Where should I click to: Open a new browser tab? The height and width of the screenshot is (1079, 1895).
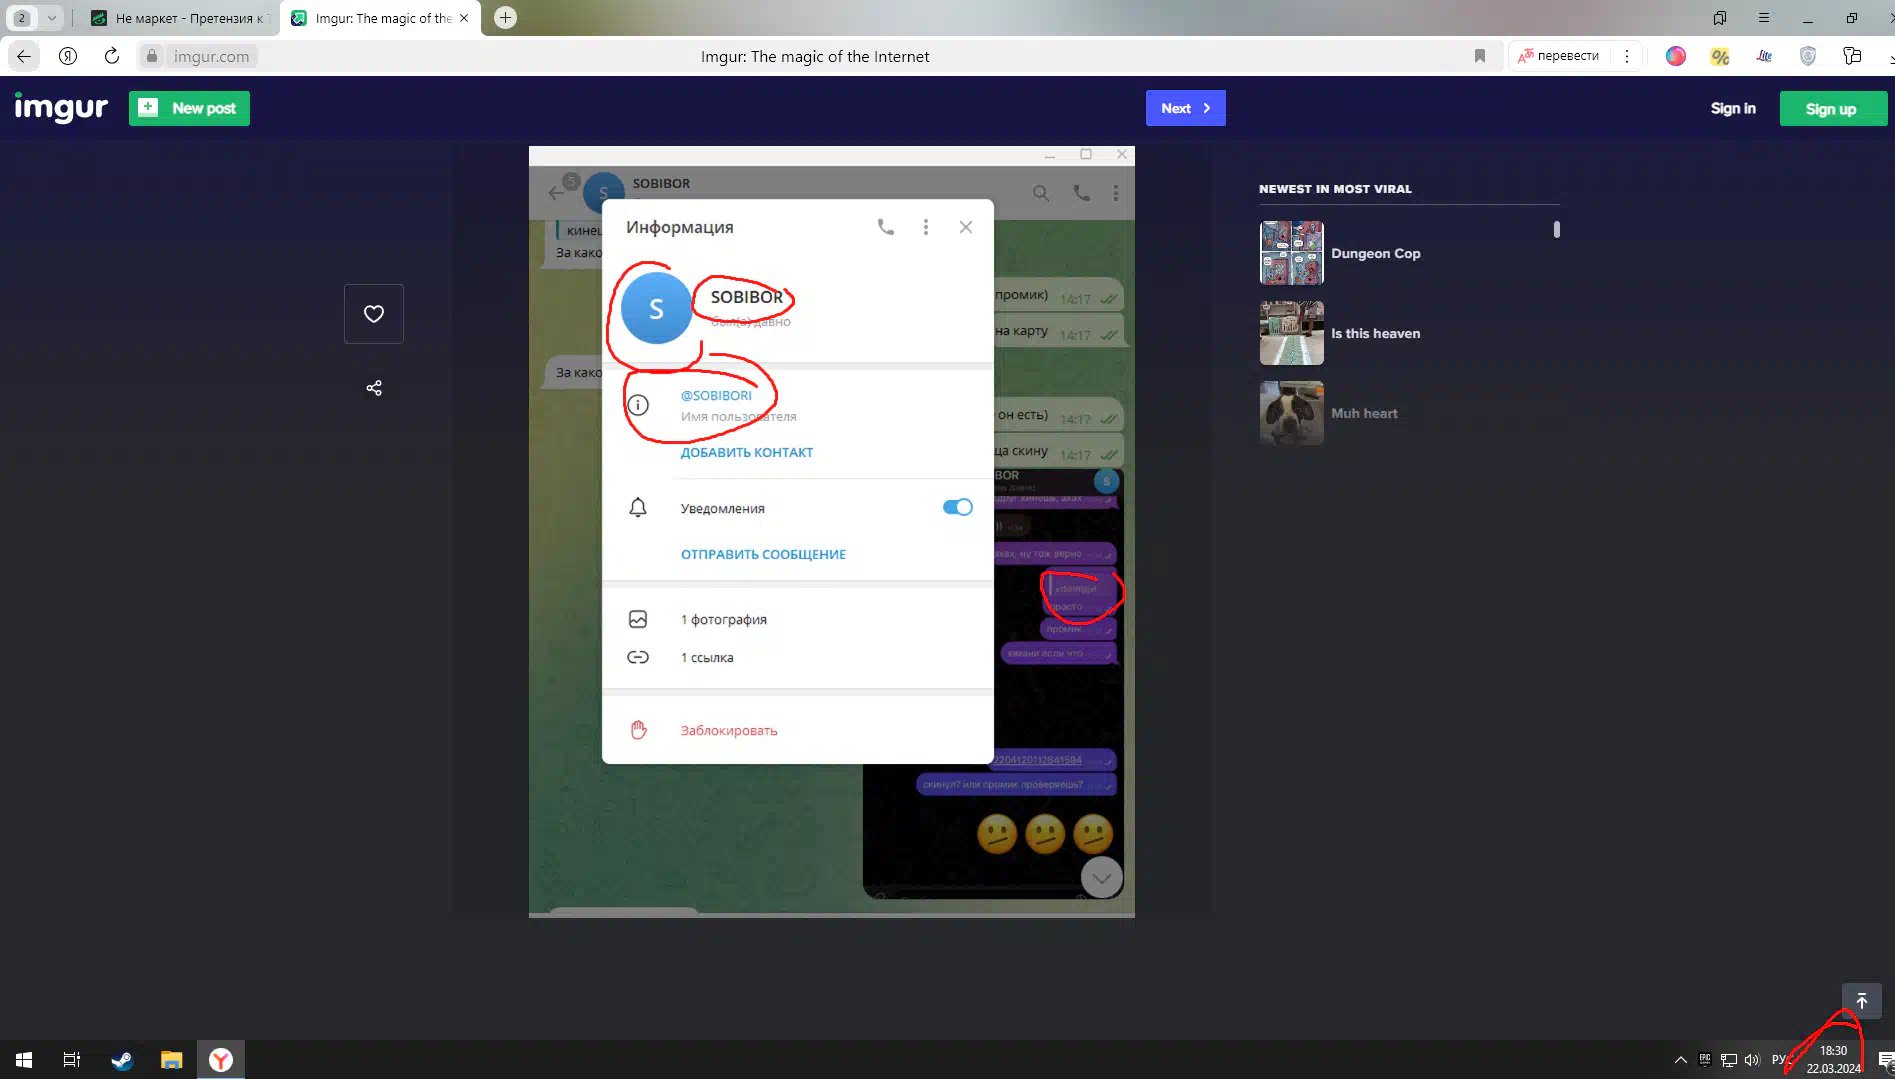pyautogui.click(x=505, y=18)
